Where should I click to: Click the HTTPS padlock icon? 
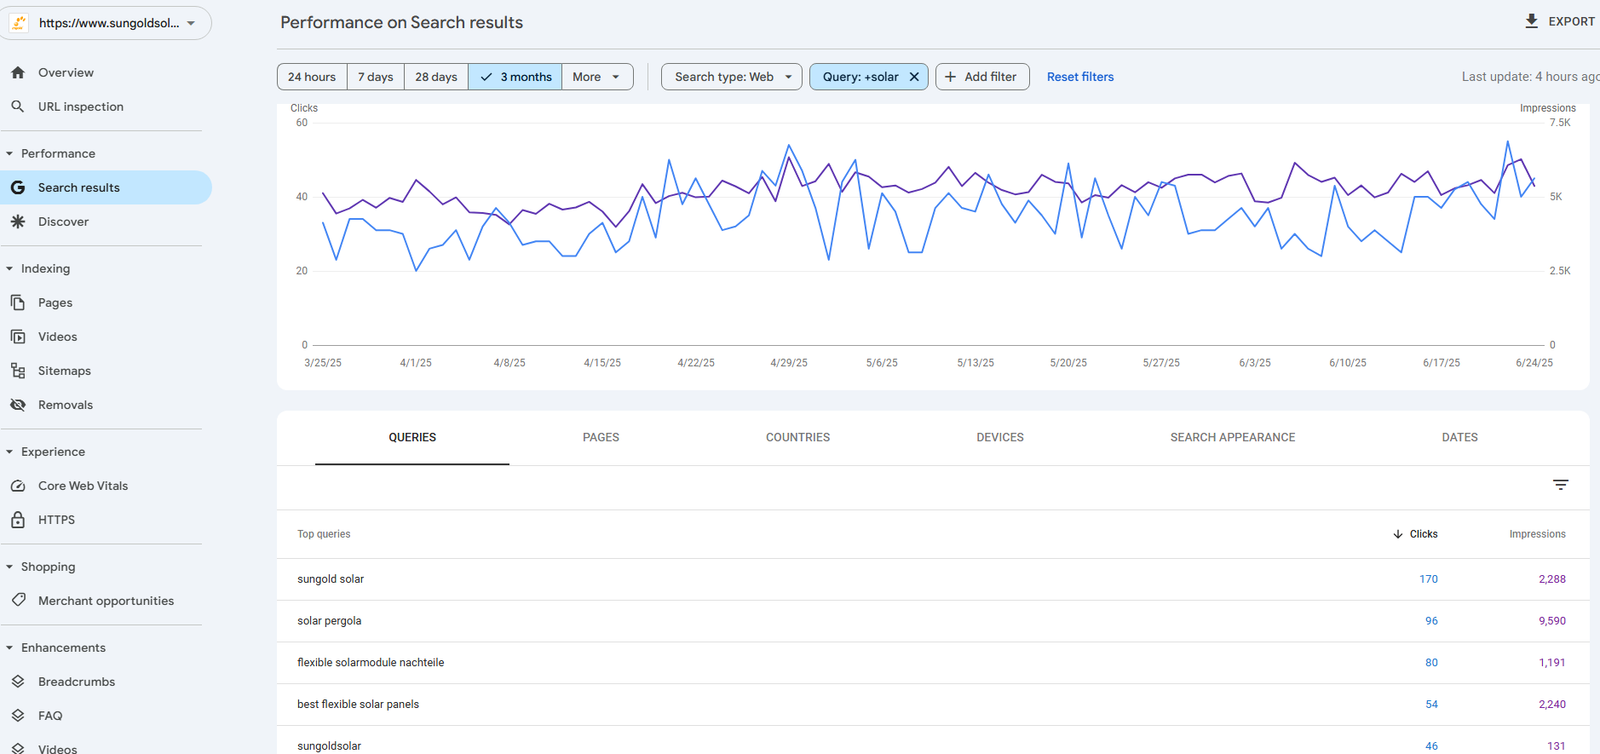click(18, 520)
